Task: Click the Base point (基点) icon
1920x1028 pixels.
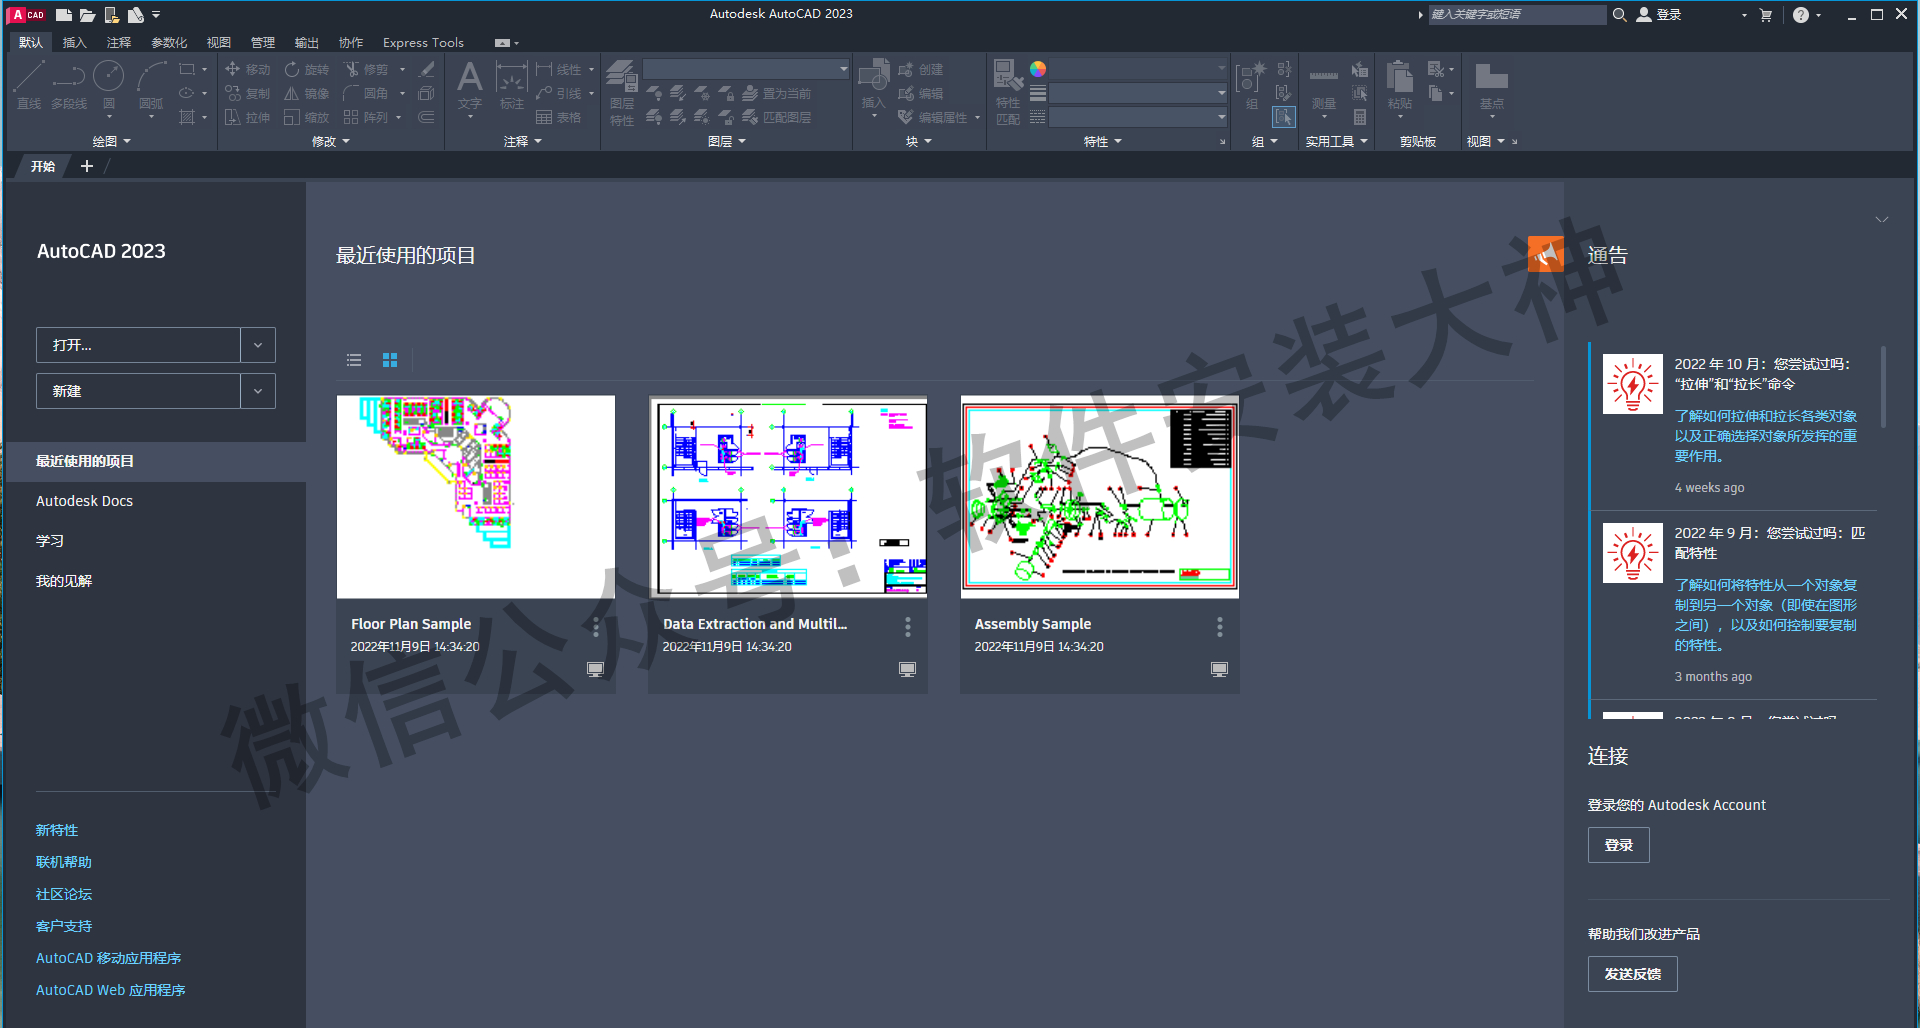Action: coord(1491,86)
